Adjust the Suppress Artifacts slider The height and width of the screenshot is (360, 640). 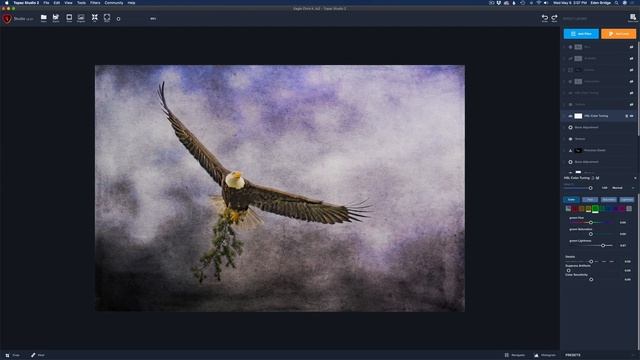click(x=569, y=270)
